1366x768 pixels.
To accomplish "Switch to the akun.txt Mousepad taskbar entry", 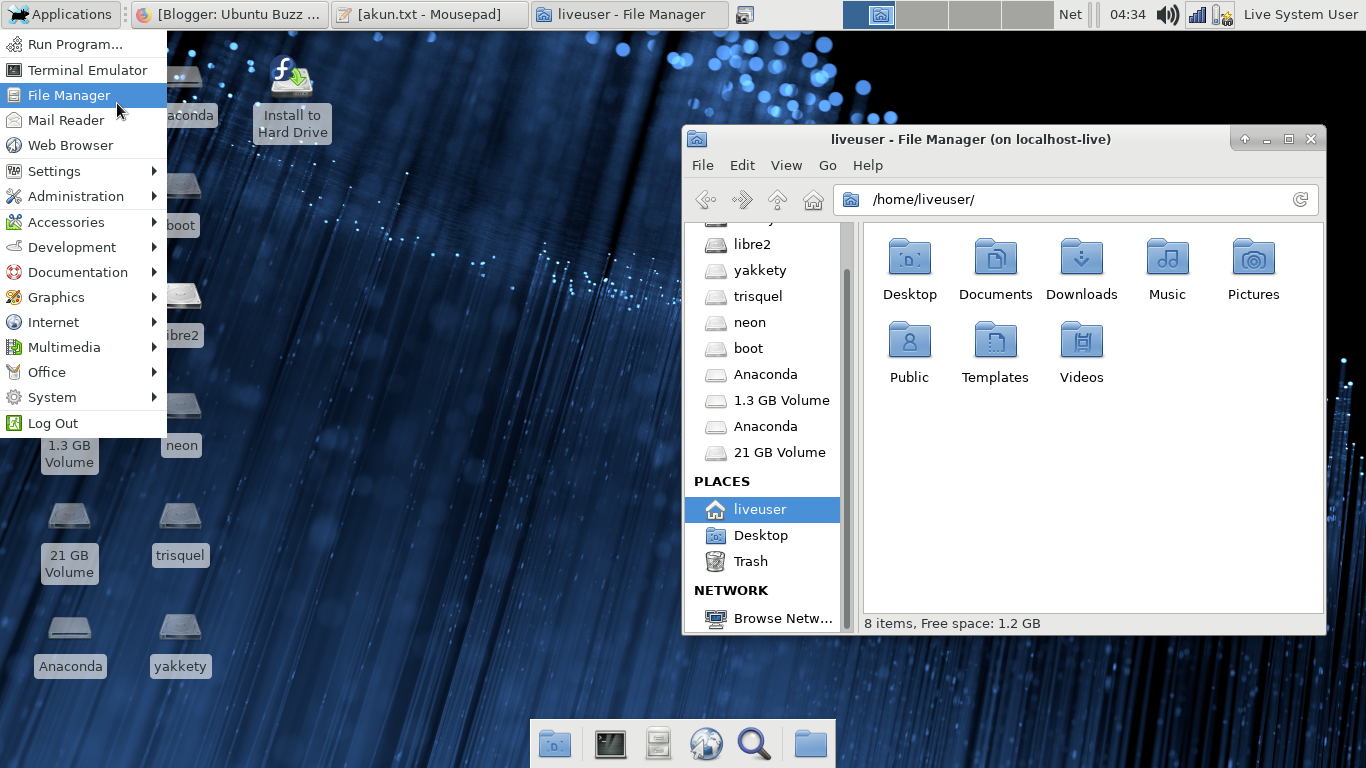I will (x=428, y=14).
